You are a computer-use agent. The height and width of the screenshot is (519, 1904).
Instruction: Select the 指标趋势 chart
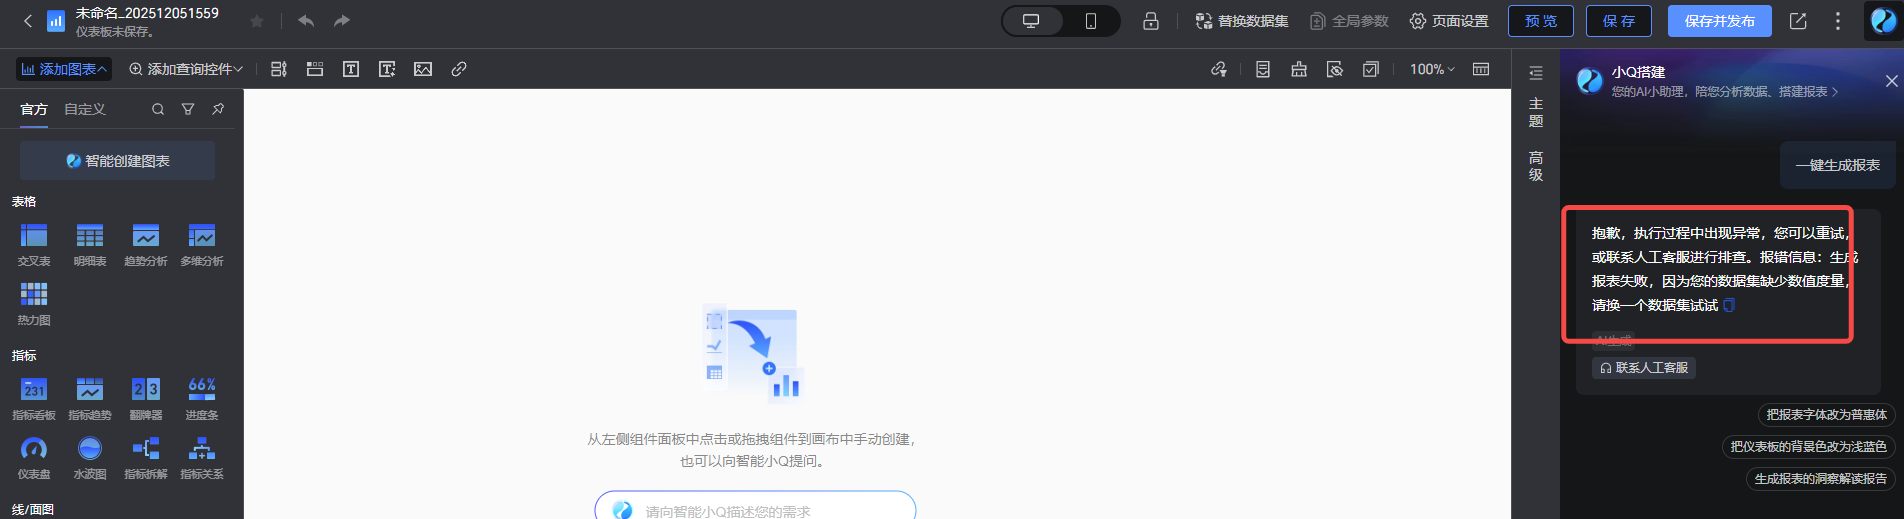coord(90,398)
